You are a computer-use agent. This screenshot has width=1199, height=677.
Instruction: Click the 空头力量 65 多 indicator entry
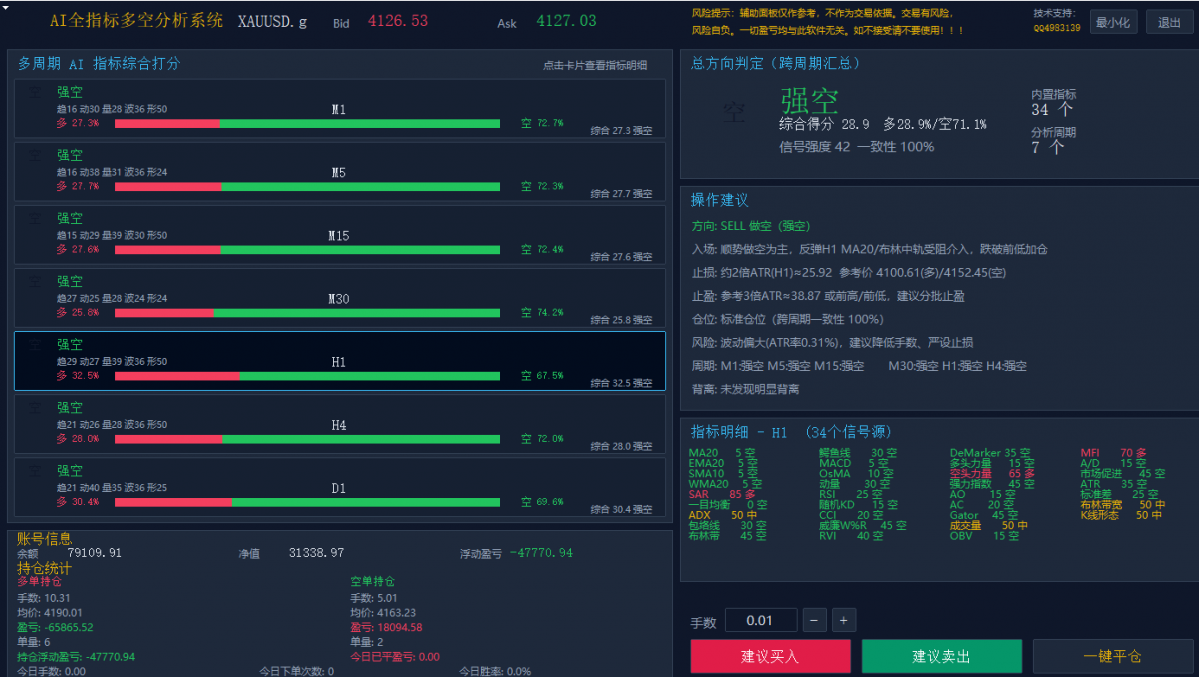(992, 474)
